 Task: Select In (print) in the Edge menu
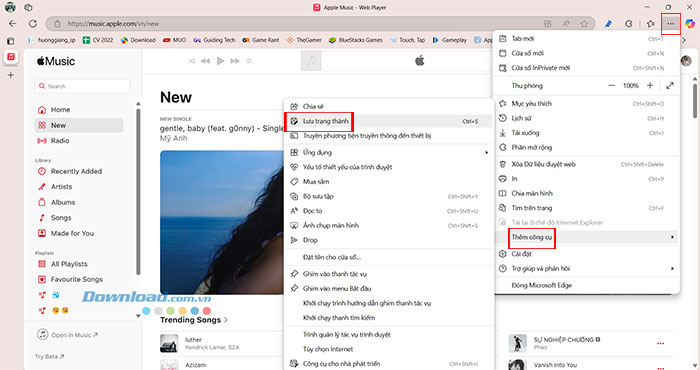coord(587,179)
